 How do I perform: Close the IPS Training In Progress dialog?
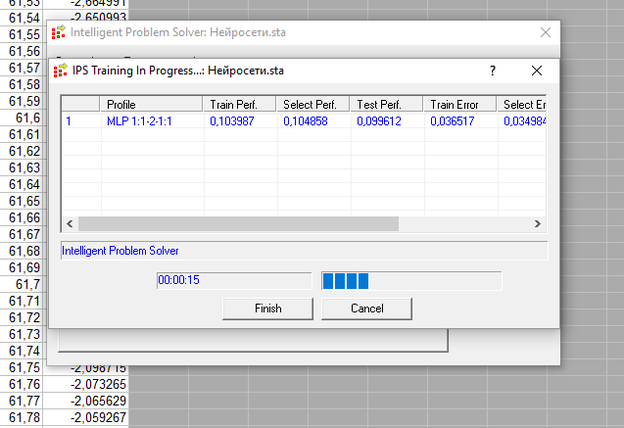(537, 71)
